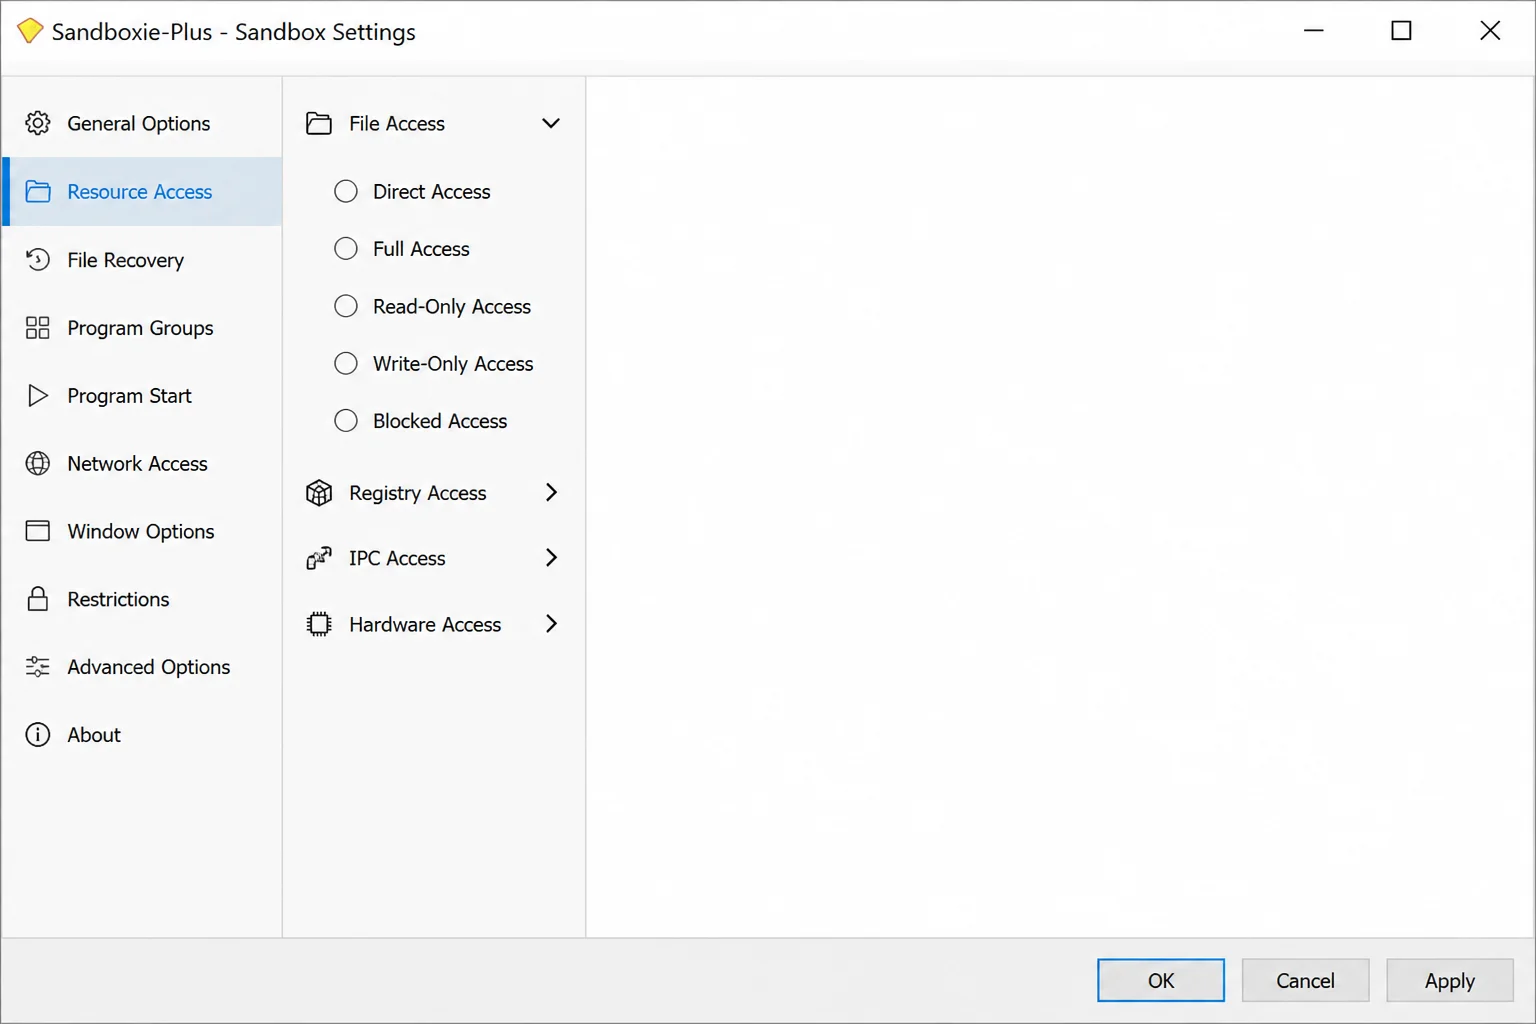Collapse the File Access section chevron
The height and width of the screenshot is (1024, 1536).
(x=551, y=123)
